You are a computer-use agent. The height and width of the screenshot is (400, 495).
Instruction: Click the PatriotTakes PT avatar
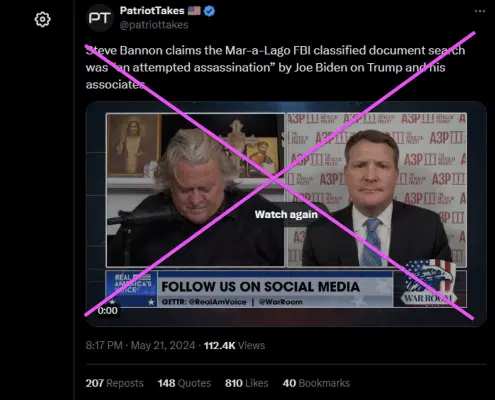pyautogui.click(x=100, y=18)
